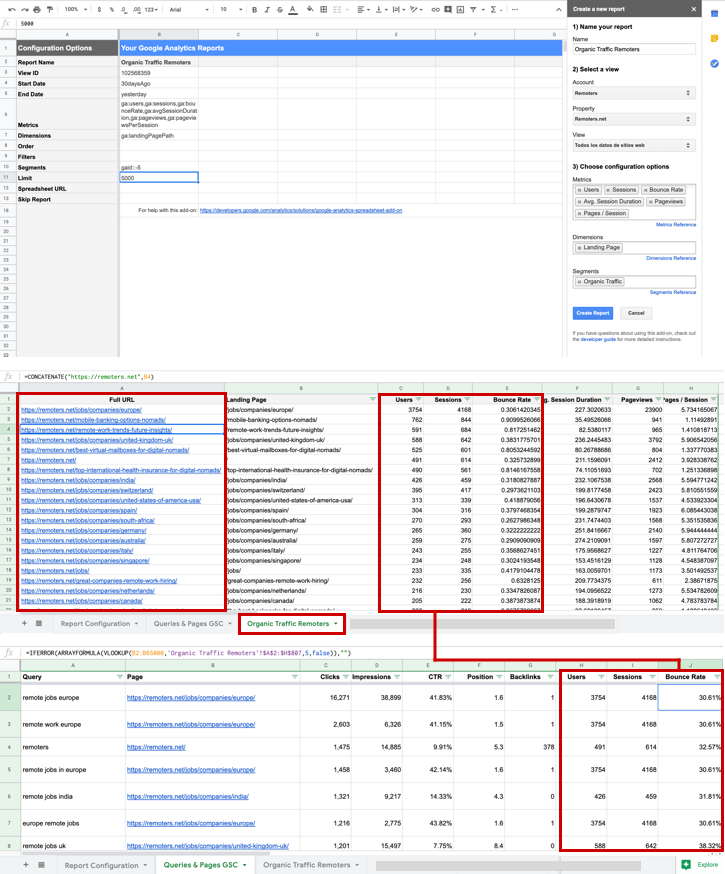Remove the Landing Page dimension chip
Screen dimensions: 725x874
pos(580,247)
